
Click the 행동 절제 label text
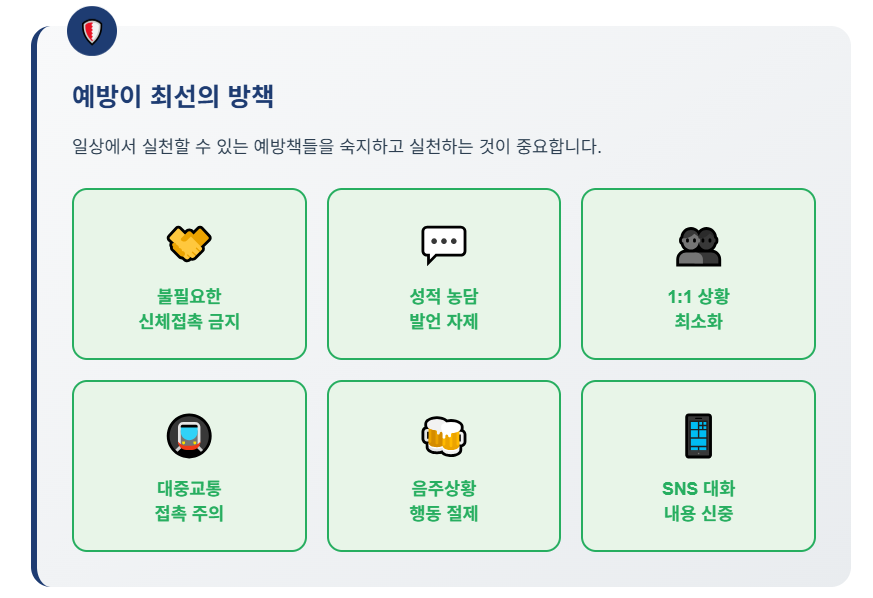[443, 514]
